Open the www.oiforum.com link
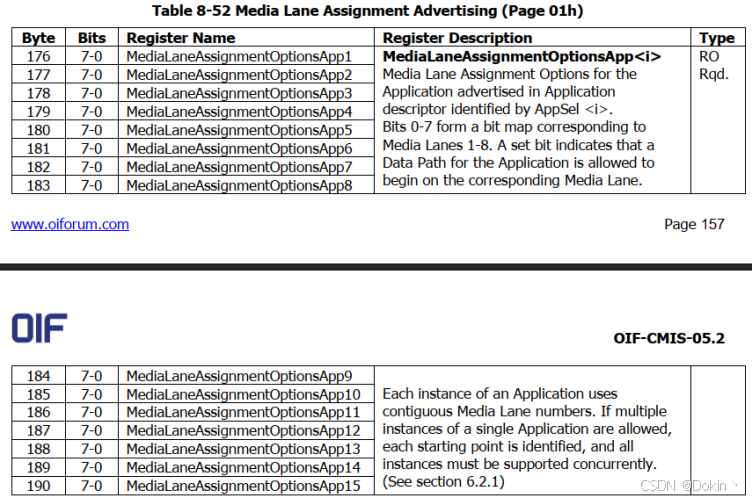 (70, 224)
